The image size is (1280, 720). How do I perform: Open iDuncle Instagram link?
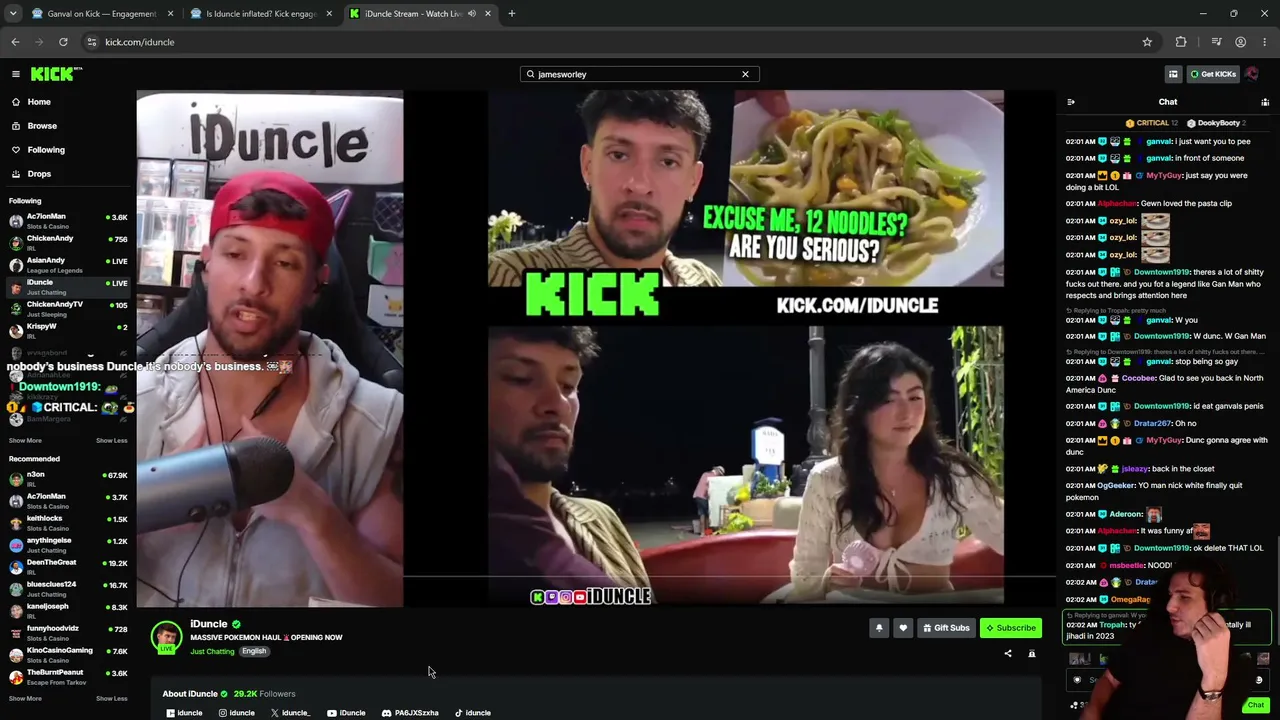(237, 713)
